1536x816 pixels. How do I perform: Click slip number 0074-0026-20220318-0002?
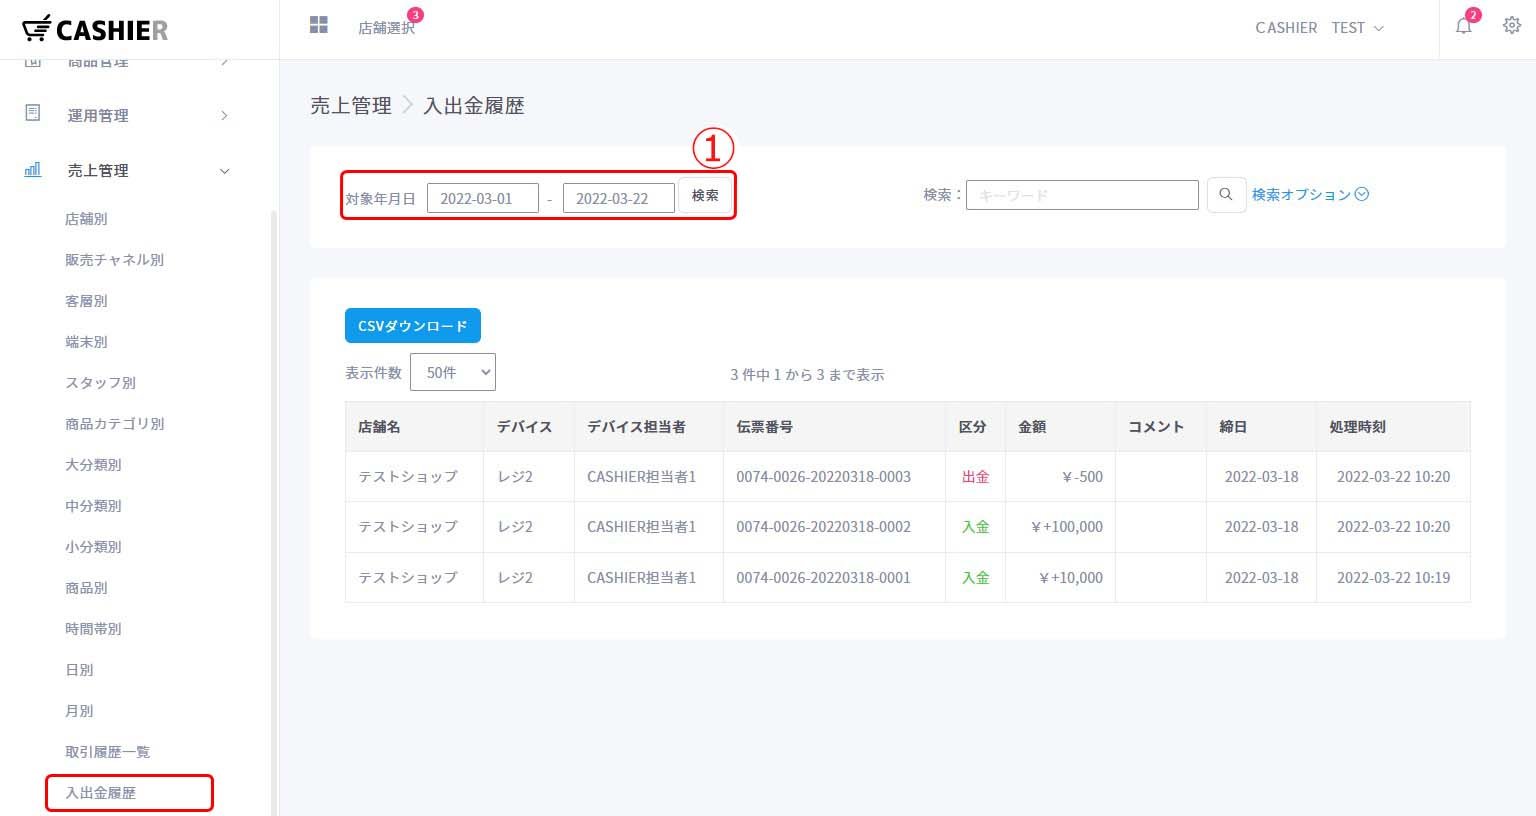click(x=824, y=527)
